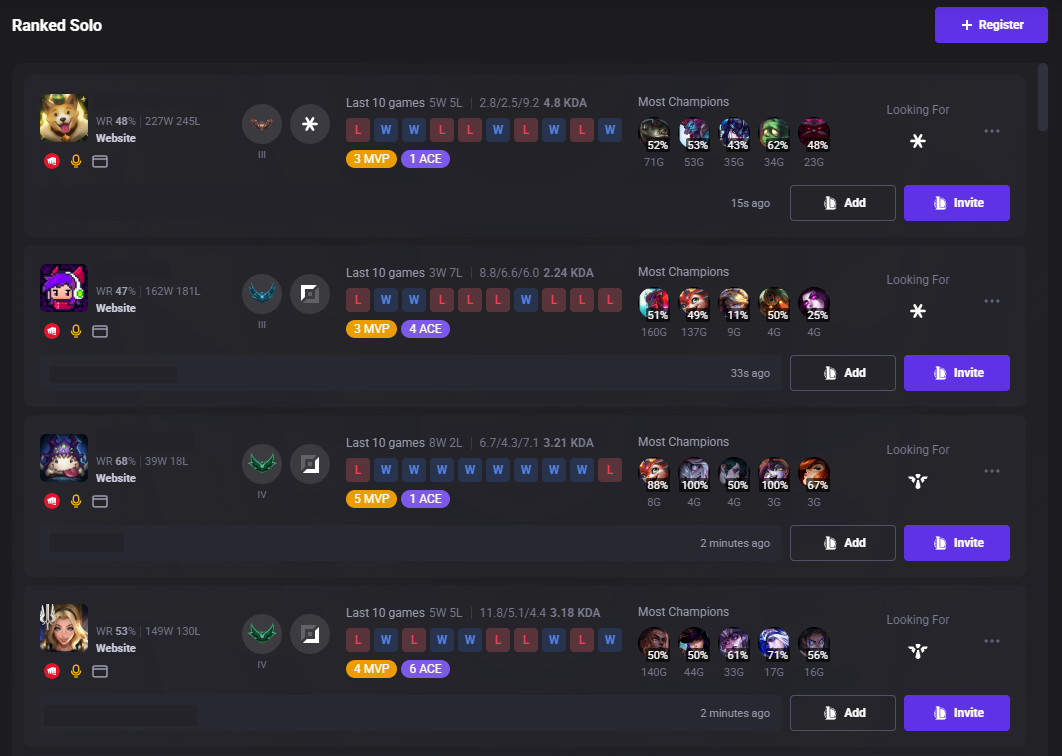Click the top champion with 88% winrate
Viewport: 1062px width, 756px height.
click(654, 474)
